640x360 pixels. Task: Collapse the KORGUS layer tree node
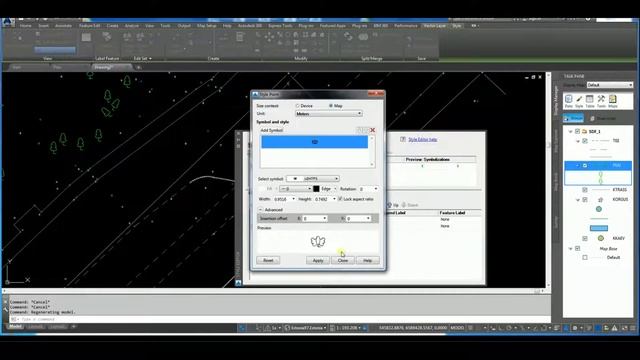(578, 200)
